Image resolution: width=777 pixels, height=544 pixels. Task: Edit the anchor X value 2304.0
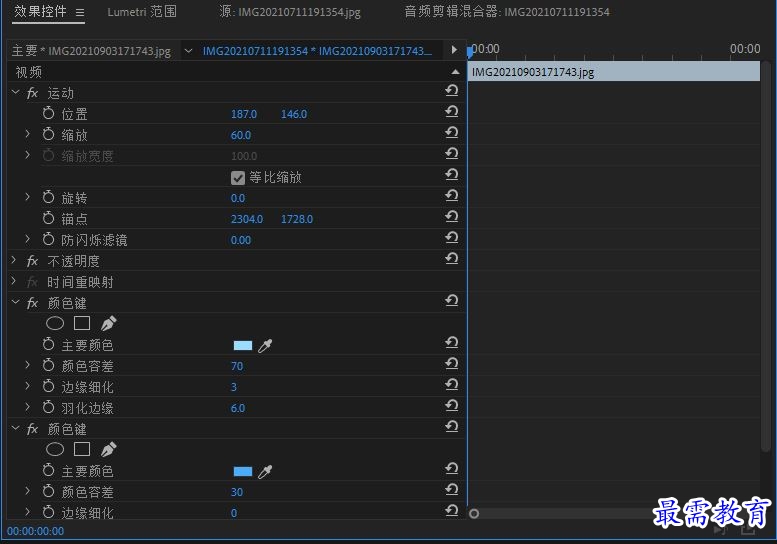tap(247, 219)
